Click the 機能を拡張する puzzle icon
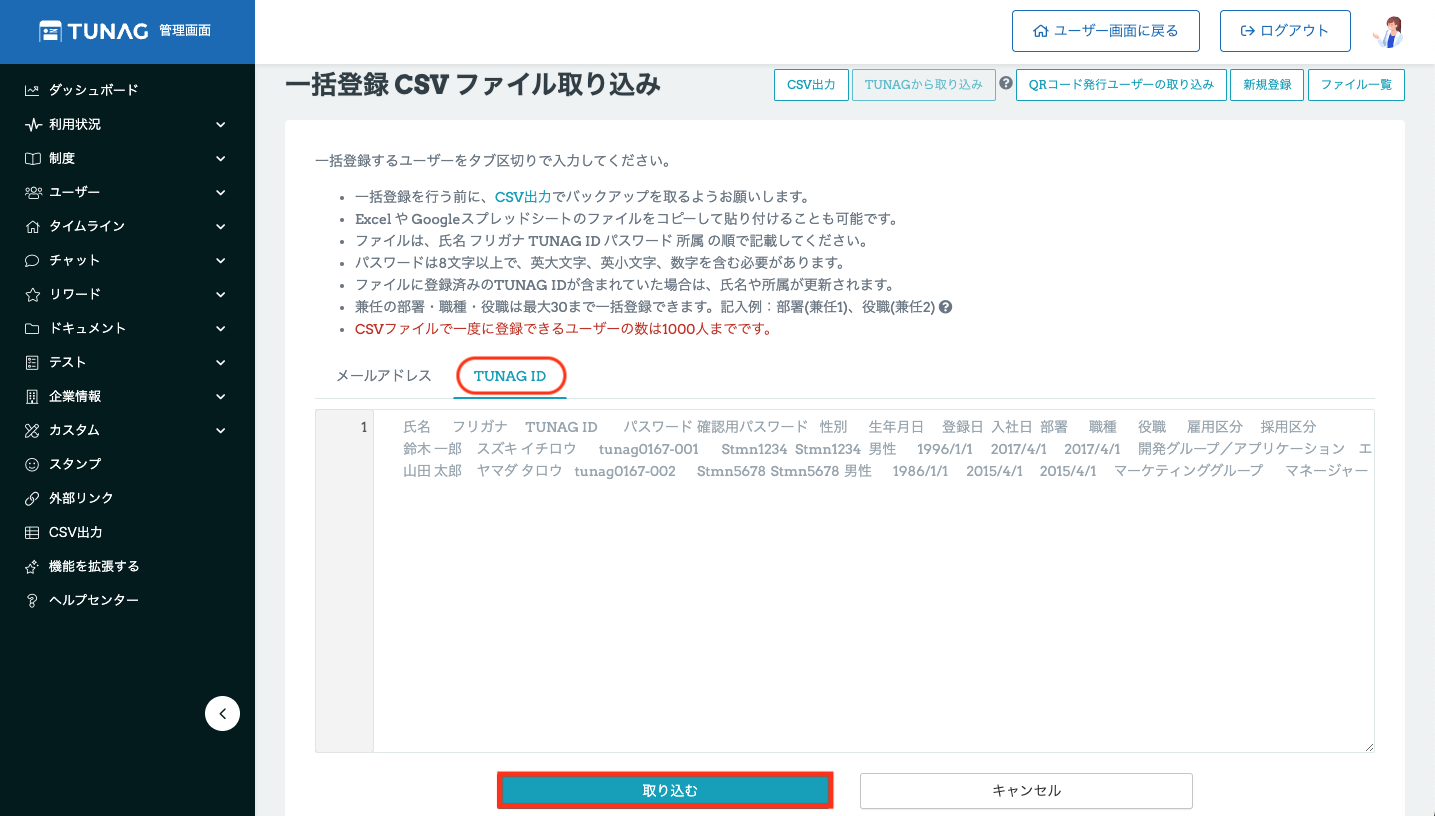Viewport: 1435px width, 816px height. (x=32, y=566)
